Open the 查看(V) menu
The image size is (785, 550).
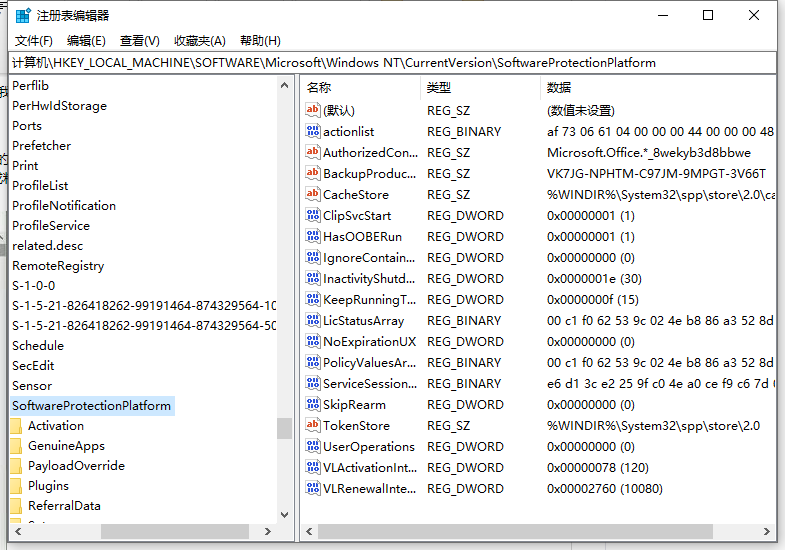coord(140,40)
